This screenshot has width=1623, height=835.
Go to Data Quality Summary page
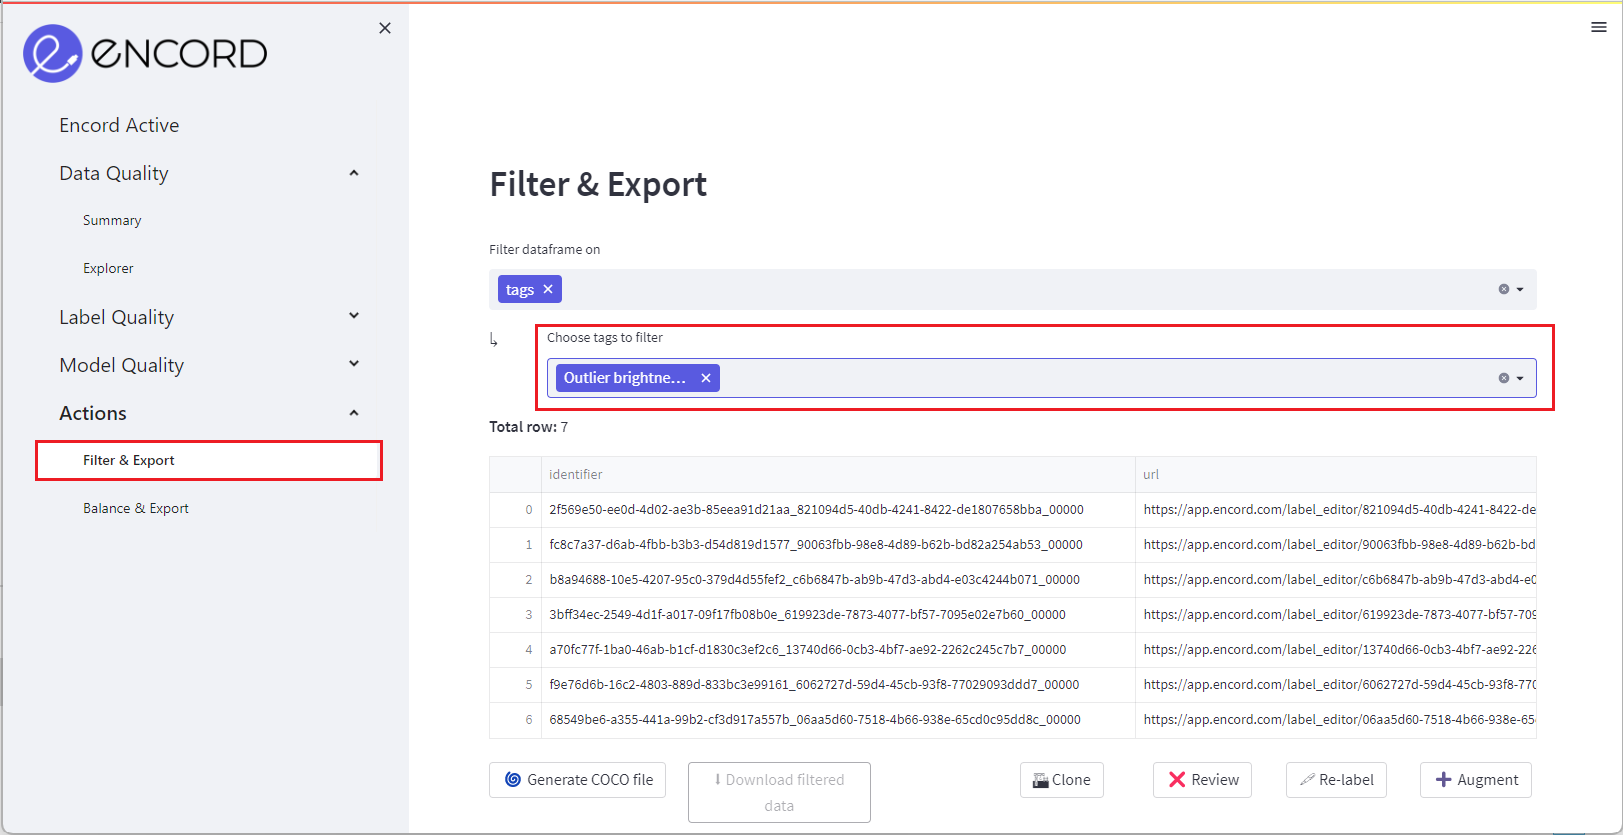pos(112,220)
